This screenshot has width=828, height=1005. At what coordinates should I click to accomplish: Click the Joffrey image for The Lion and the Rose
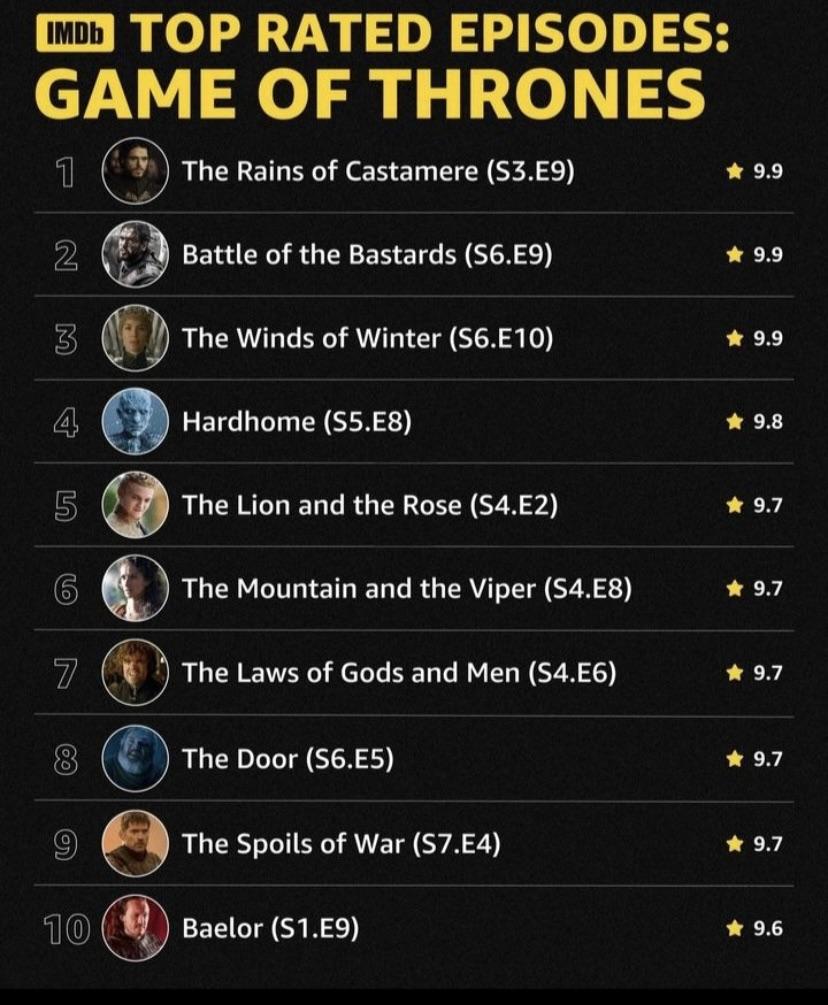[136, 505]
